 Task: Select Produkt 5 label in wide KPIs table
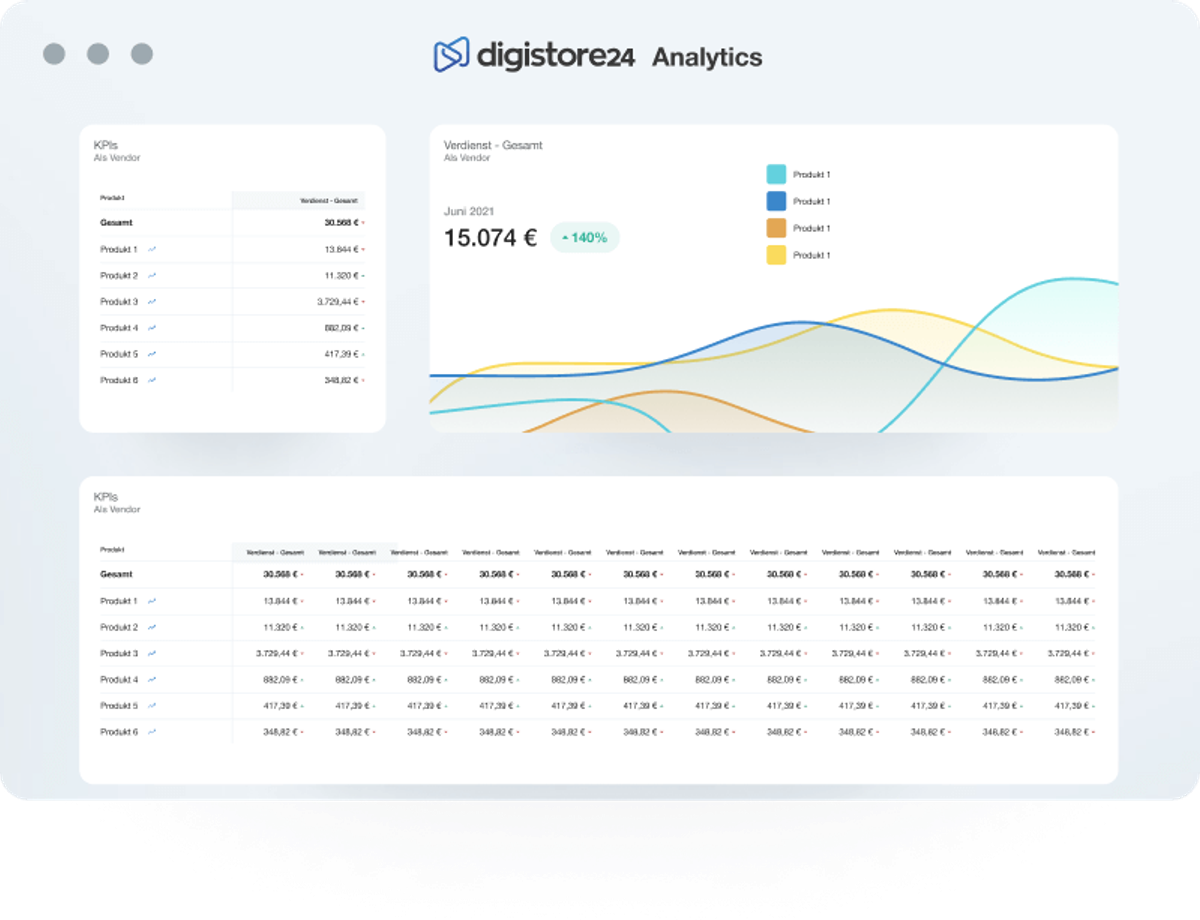click(119, 706)
